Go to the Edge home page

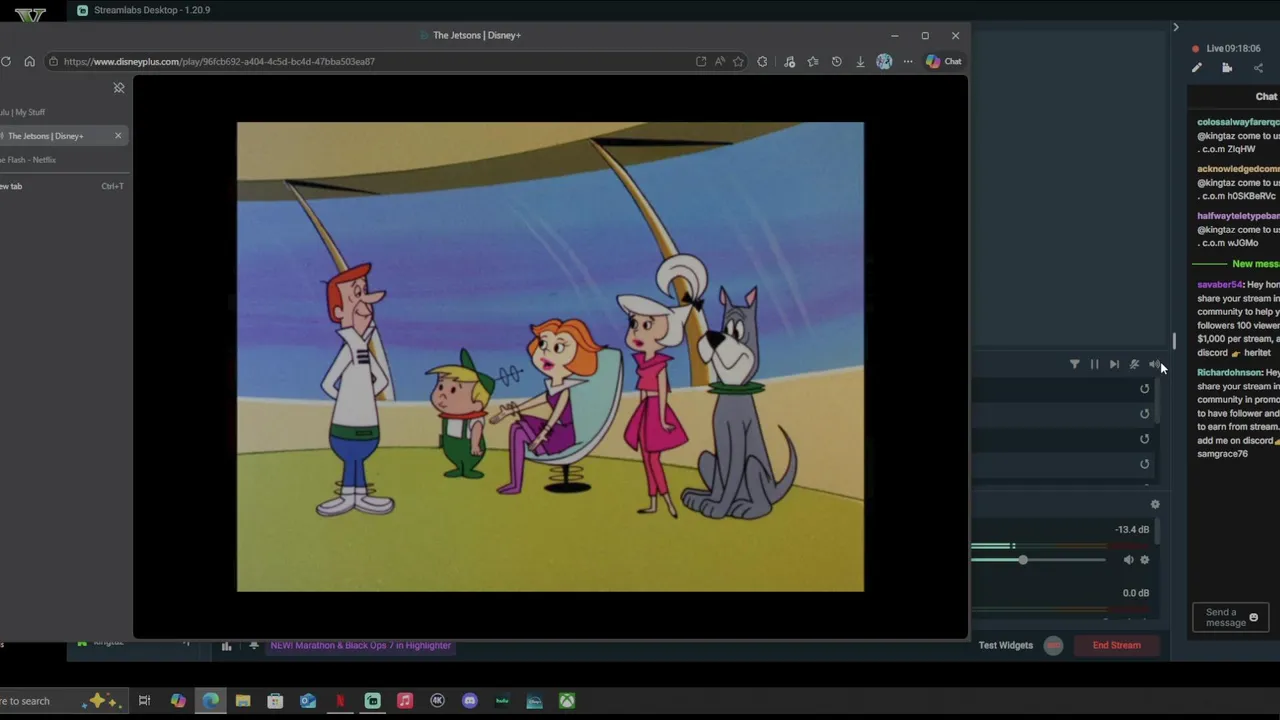pyautogui.click(x=30, y=62)
